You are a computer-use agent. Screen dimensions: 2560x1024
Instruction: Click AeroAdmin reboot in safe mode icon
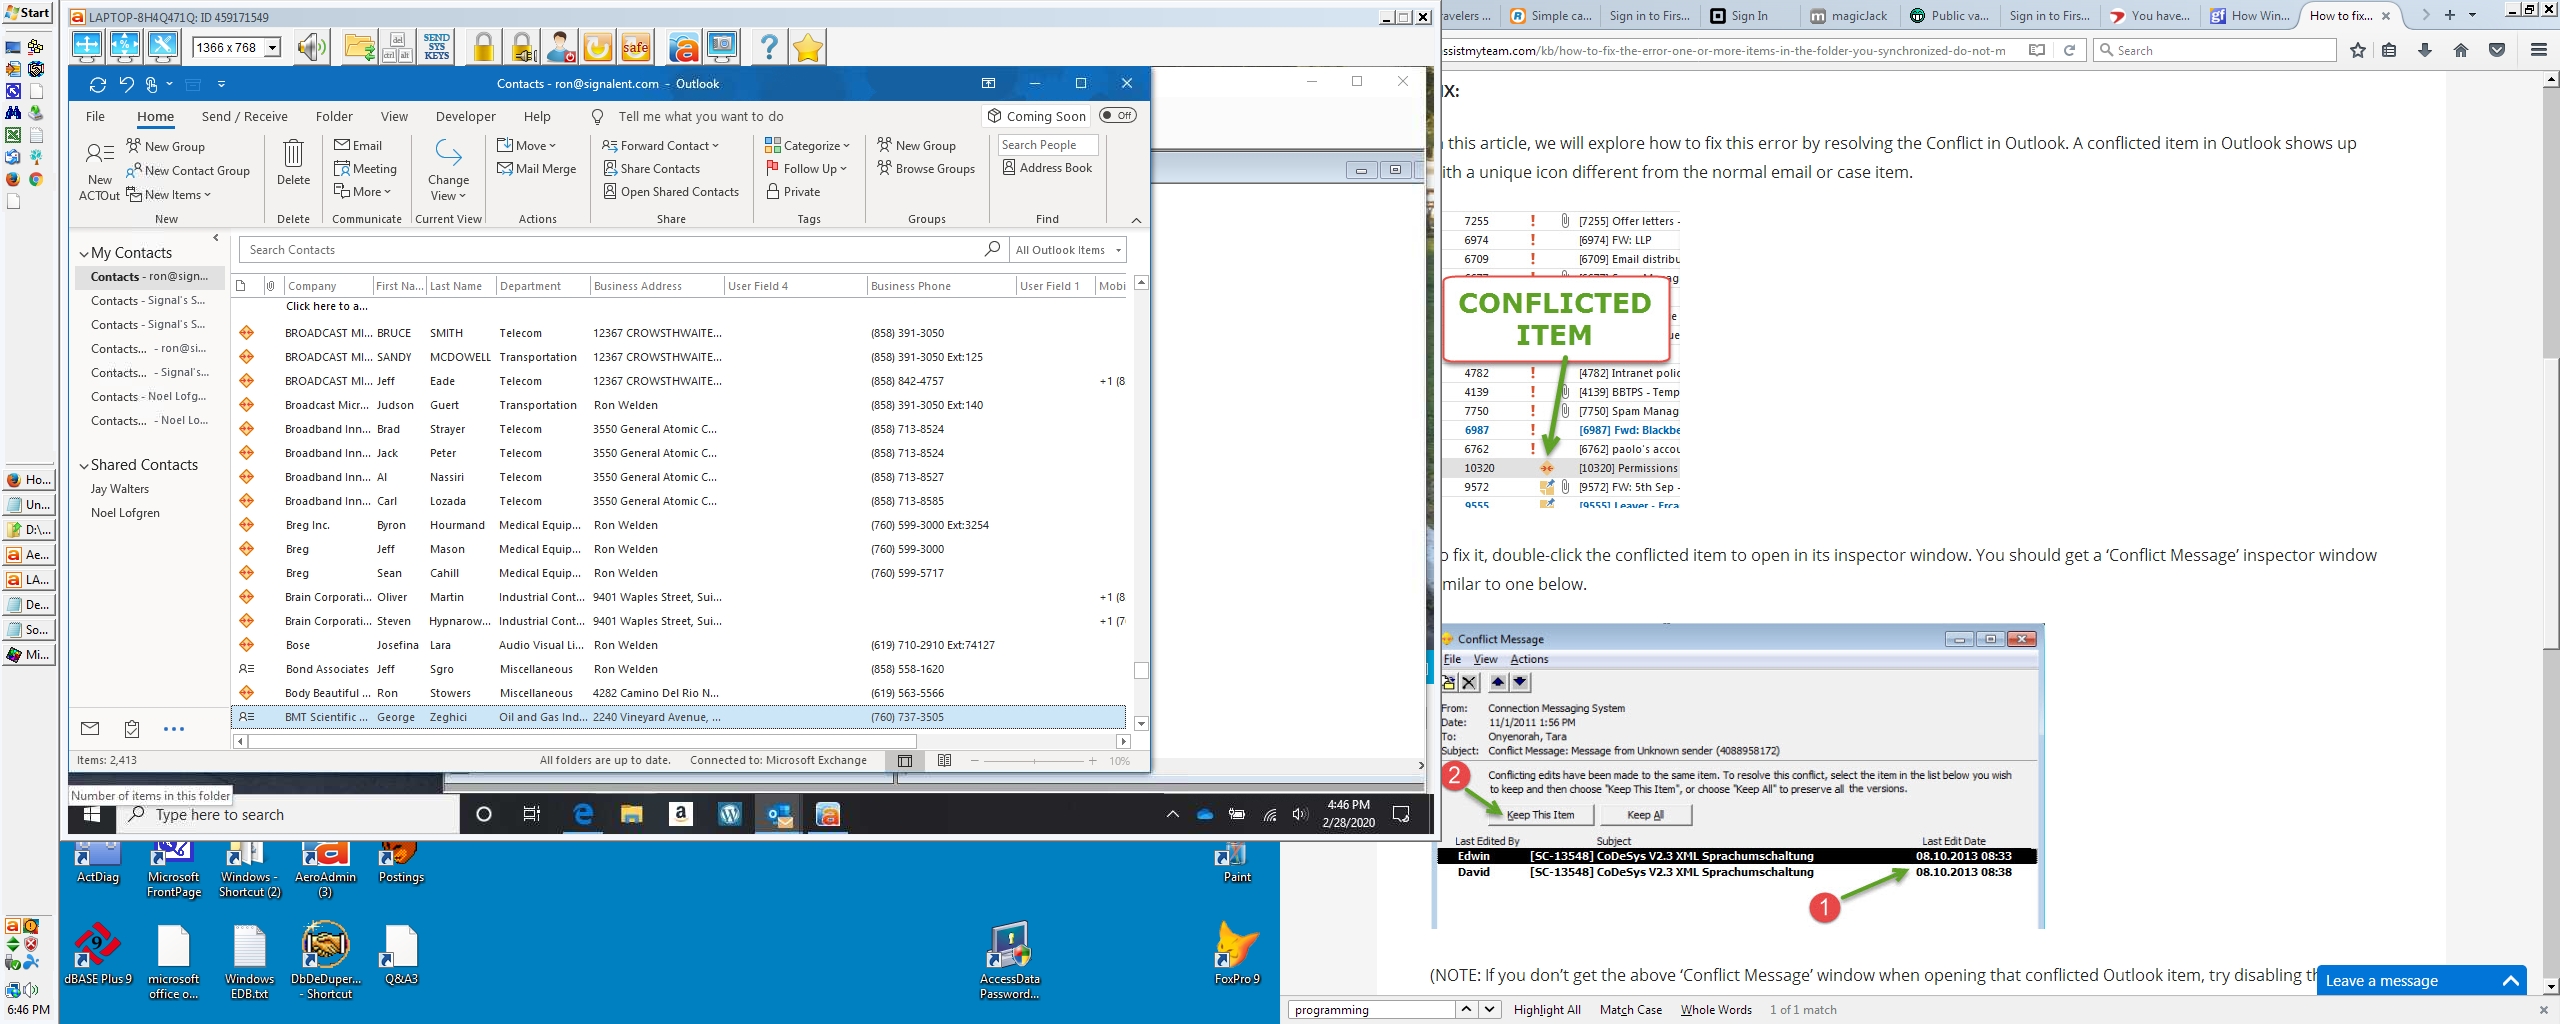tap(635, 47)
